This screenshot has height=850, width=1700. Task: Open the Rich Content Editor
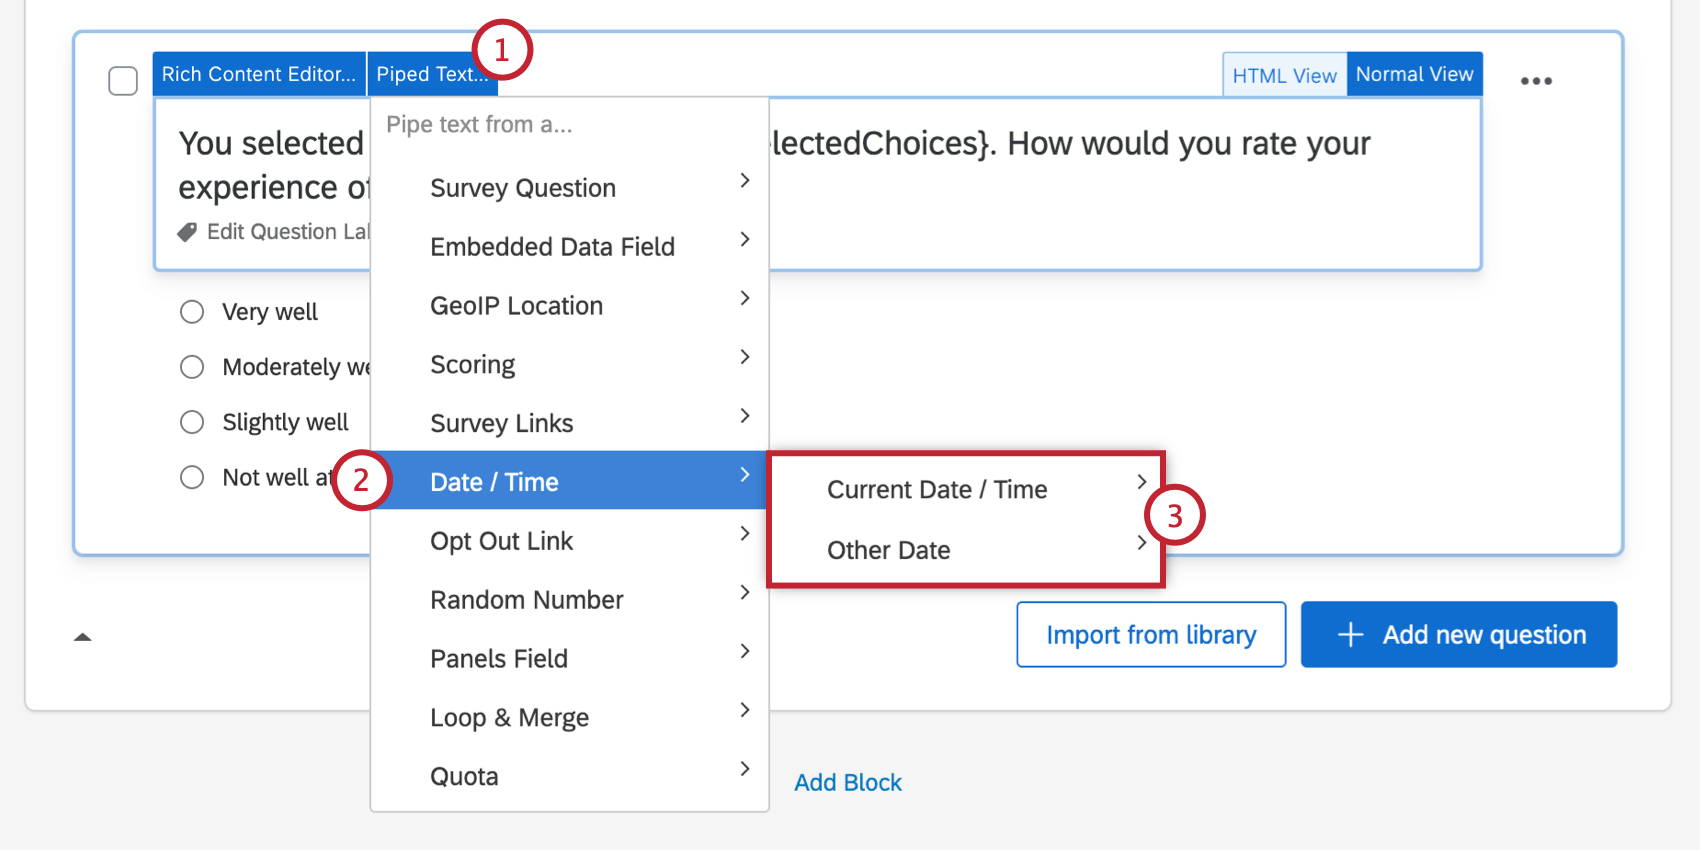click(258, 73)
